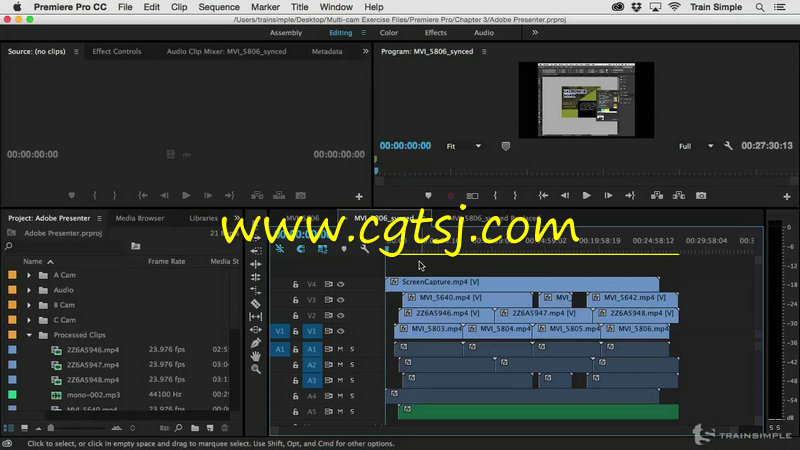Toggle V2 track output eye

point(341,315)
